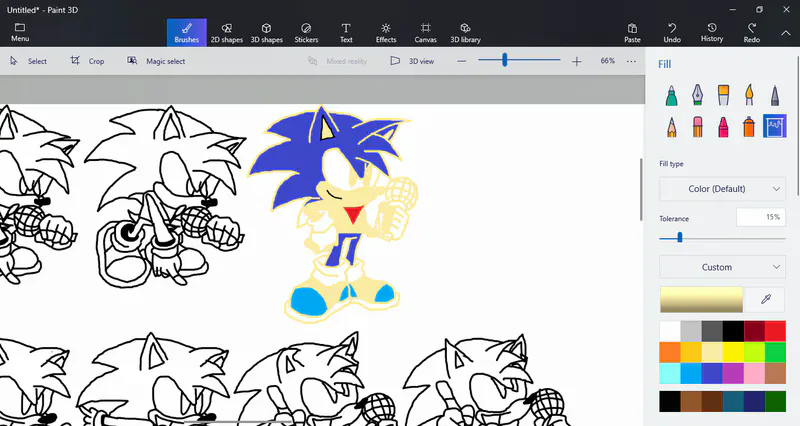
Task: Zoom out with the minus button
Action: (462, 61)
